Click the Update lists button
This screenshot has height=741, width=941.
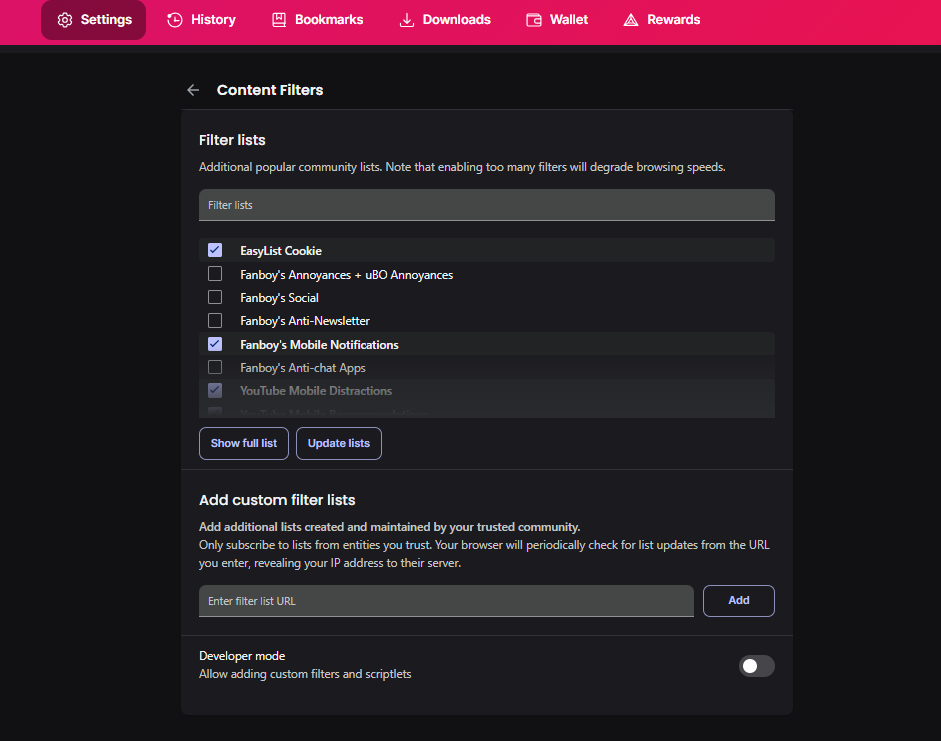338,443
